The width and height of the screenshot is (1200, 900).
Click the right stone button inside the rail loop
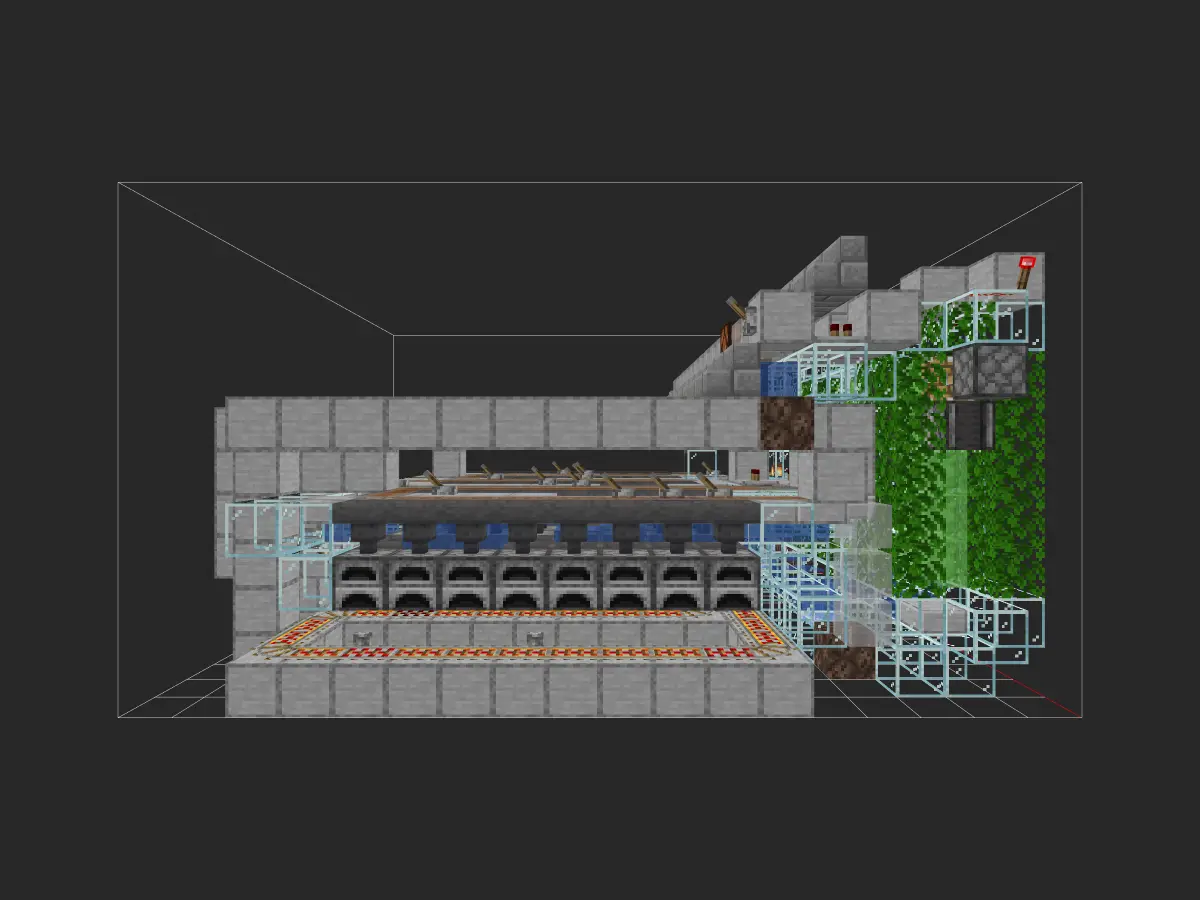click(x=536, y=636)
